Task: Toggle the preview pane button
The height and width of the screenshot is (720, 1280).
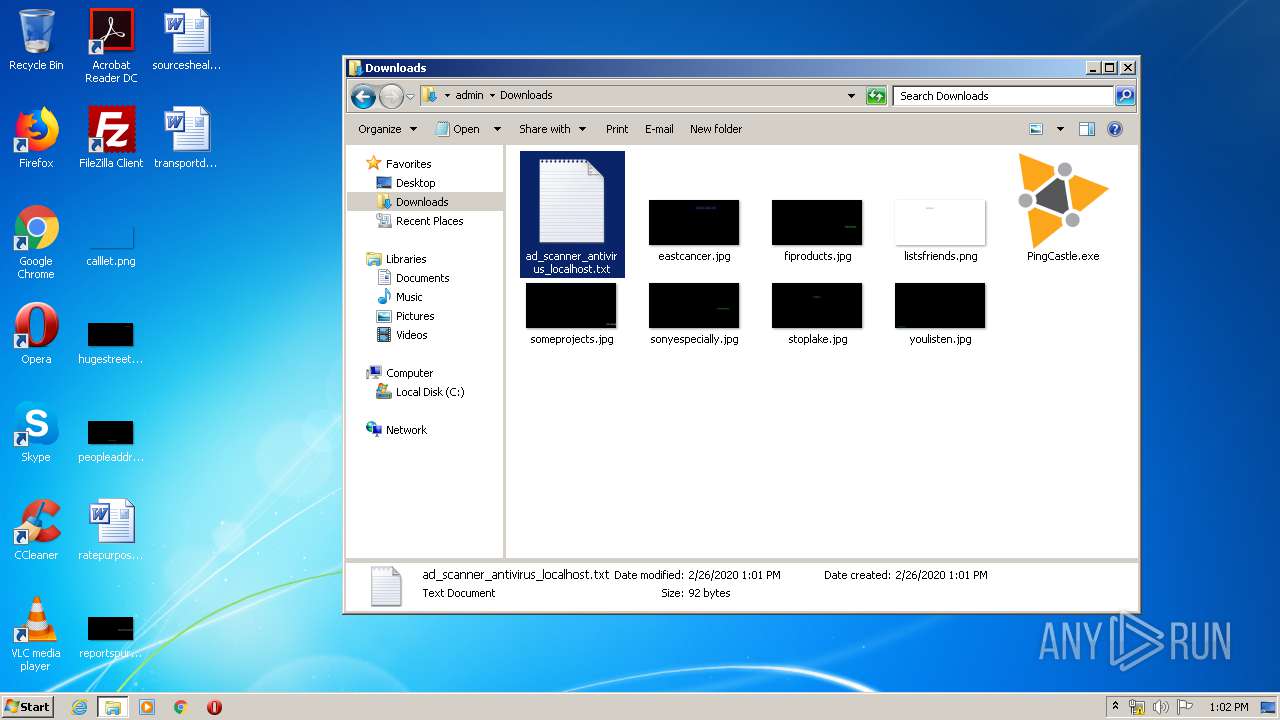Action: 1087,129
